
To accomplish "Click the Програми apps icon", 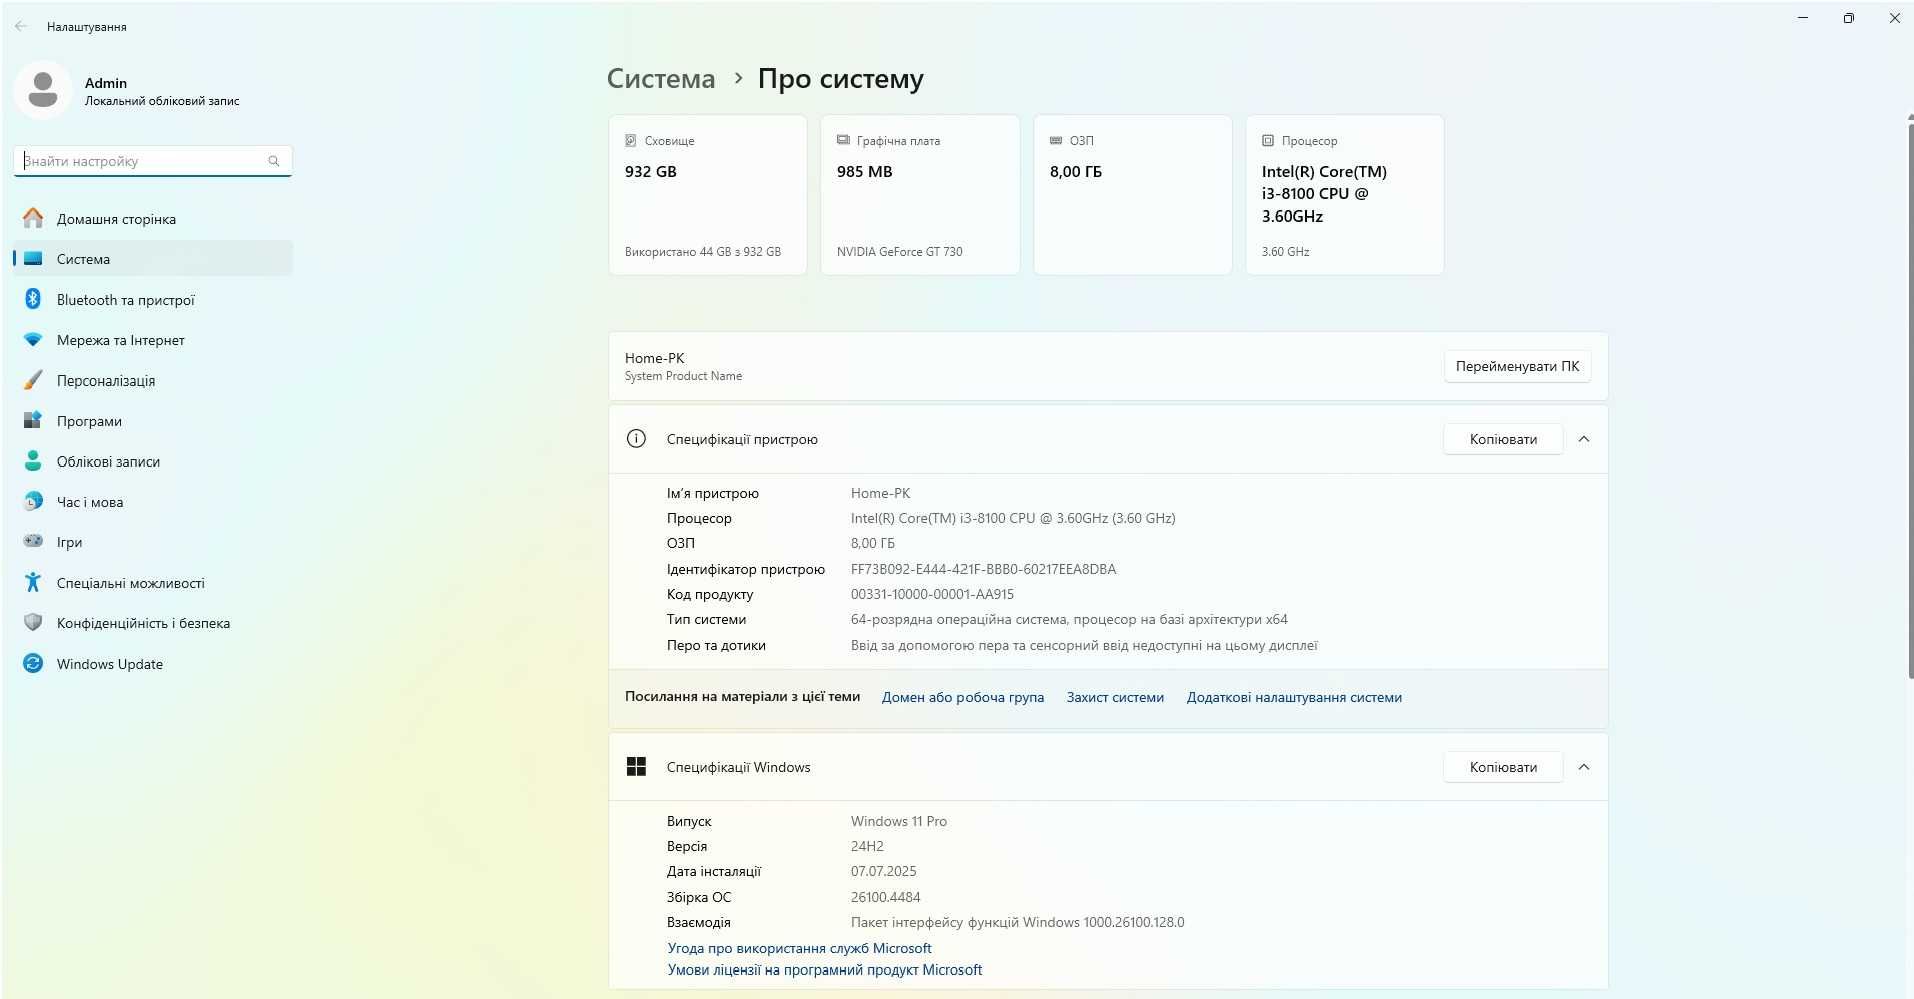I will pyautogui.click(x=33, y=420).
